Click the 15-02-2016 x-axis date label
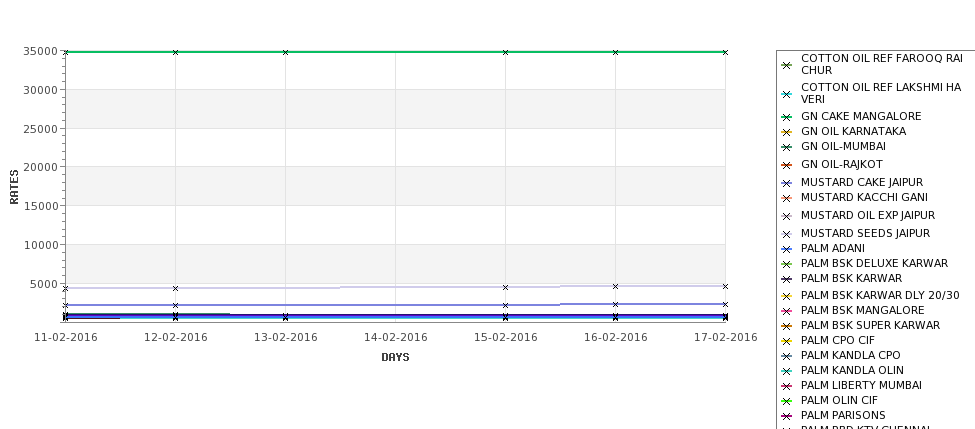Screen dimensions: 975x429 [506, 338]
